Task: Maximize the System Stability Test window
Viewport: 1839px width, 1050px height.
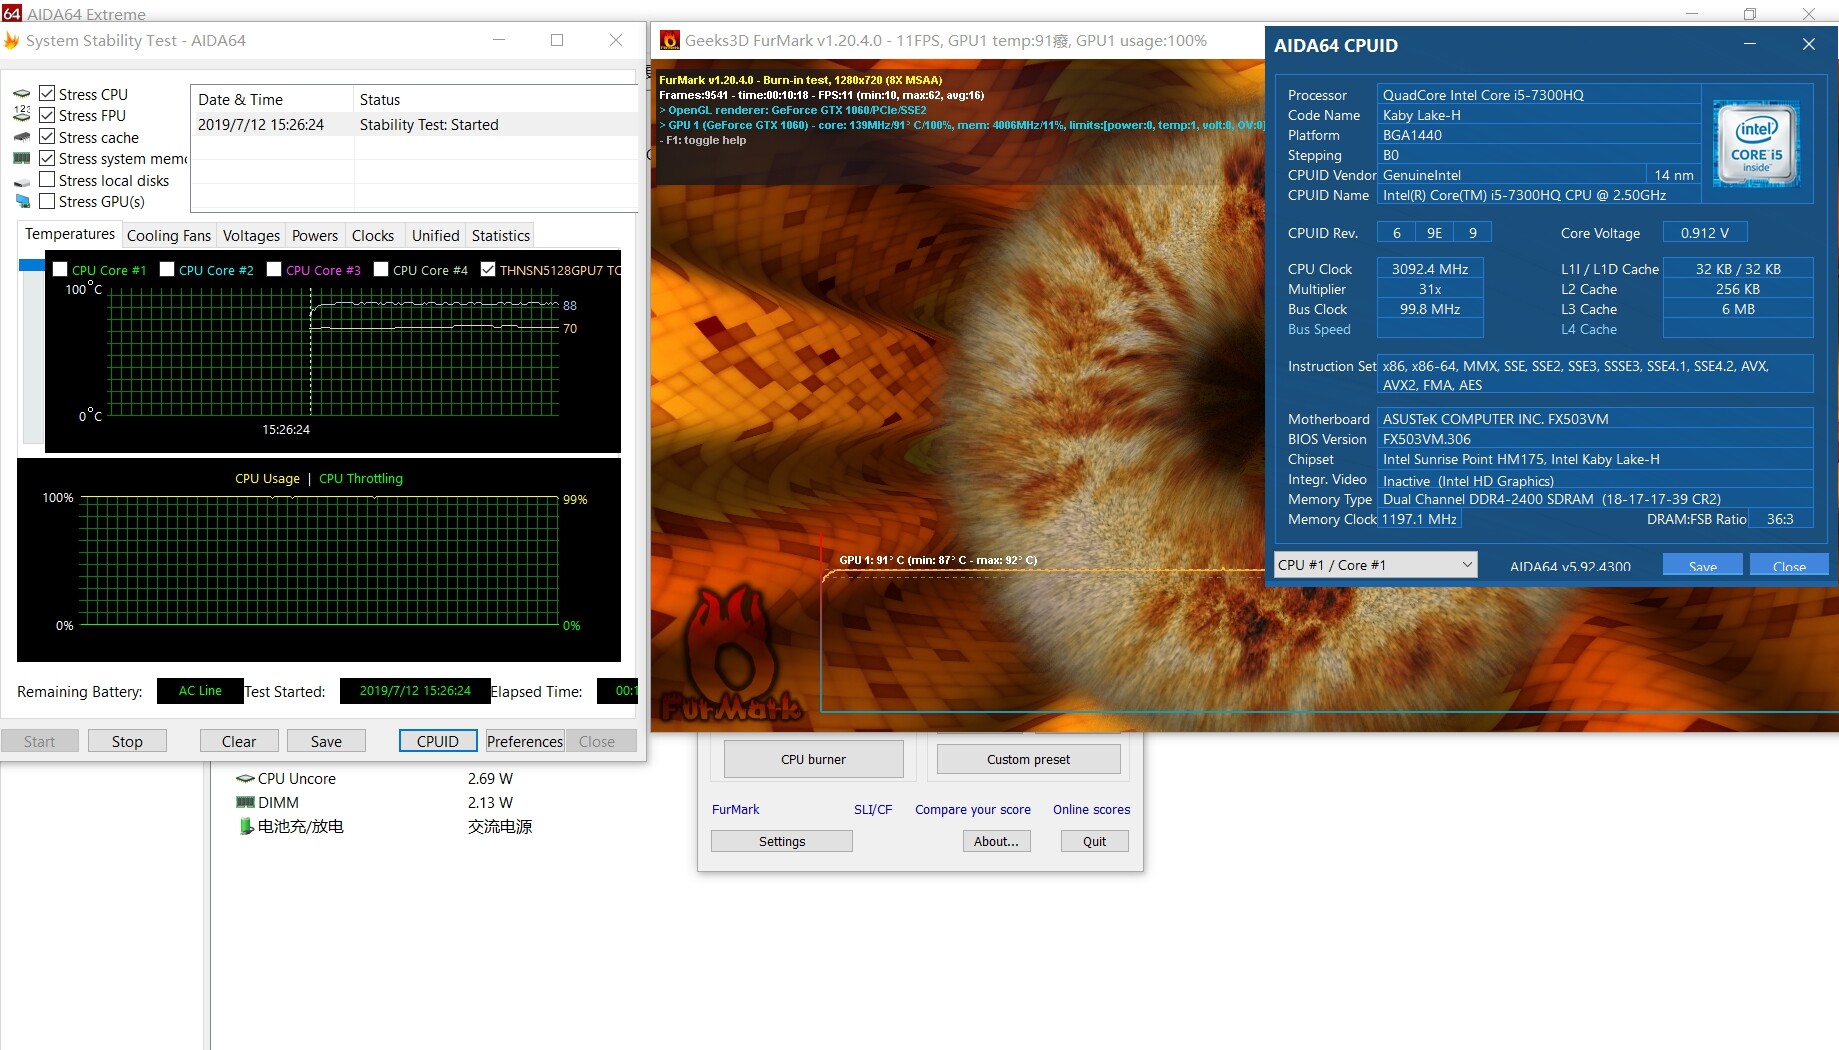Action: [x=557, y=40]
